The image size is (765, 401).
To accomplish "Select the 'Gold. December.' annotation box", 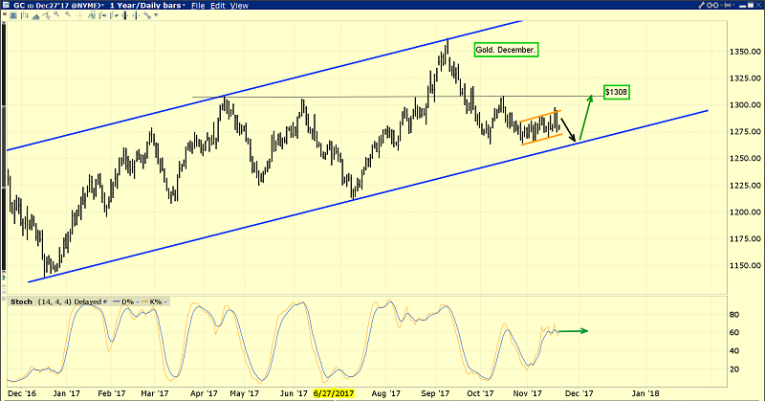I will pos(505,49).
